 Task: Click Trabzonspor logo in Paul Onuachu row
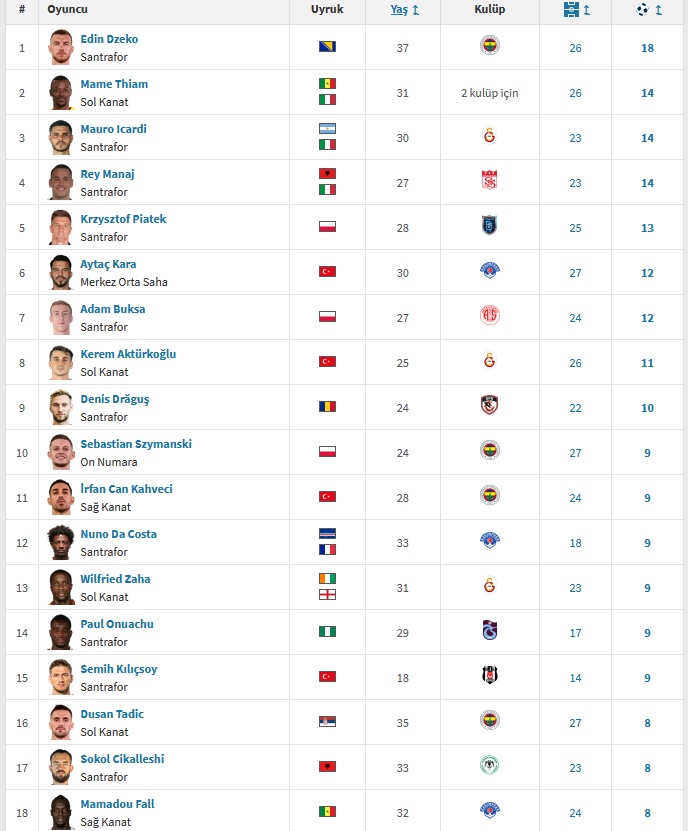490,630
